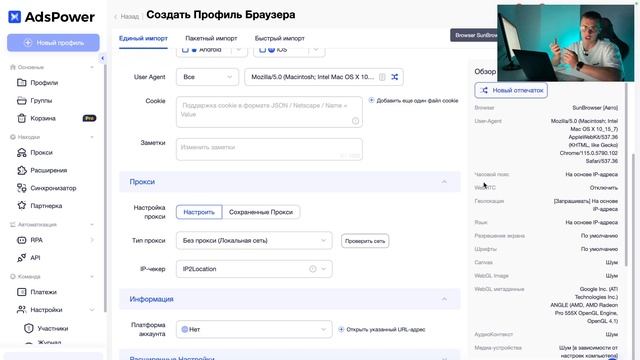This screenshot has height=360, width=640.
Task: Collapse the sidebar with the arrow toggle
Action: click(102, 58)
